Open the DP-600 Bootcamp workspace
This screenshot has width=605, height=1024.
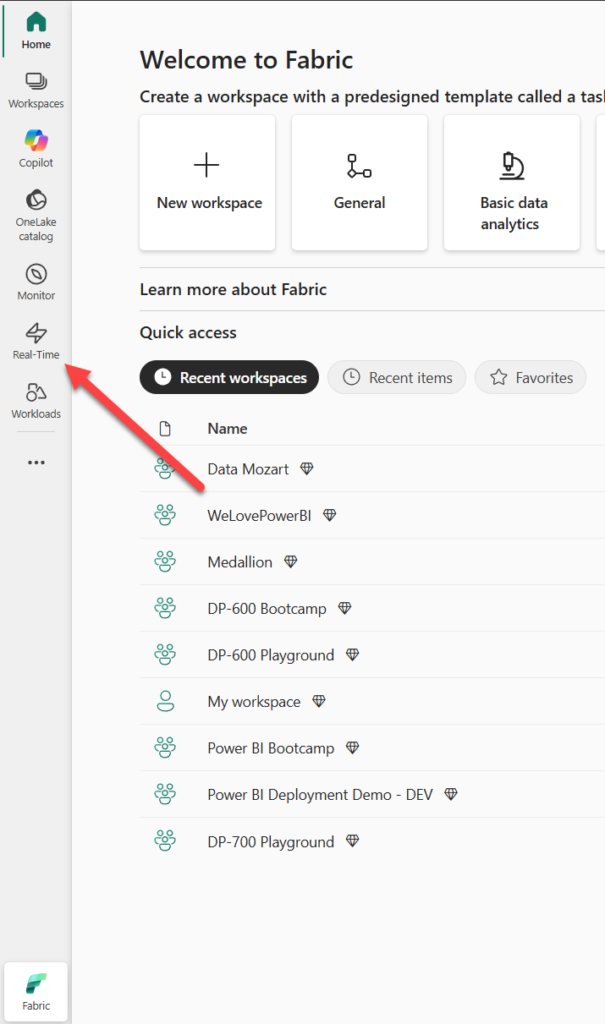click(x=265, y=609)
